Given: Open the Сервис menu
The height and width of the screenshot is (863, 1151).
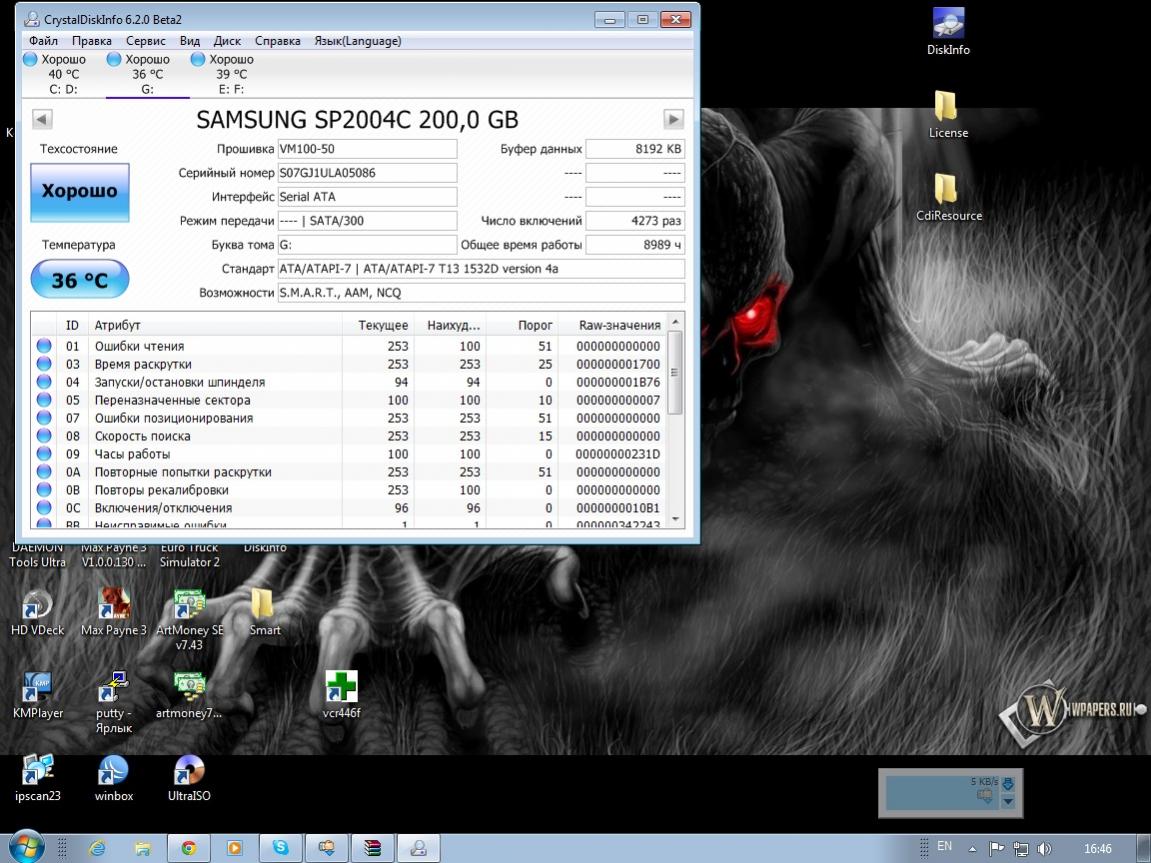Looking at the screenshot, I should point(146,41).
